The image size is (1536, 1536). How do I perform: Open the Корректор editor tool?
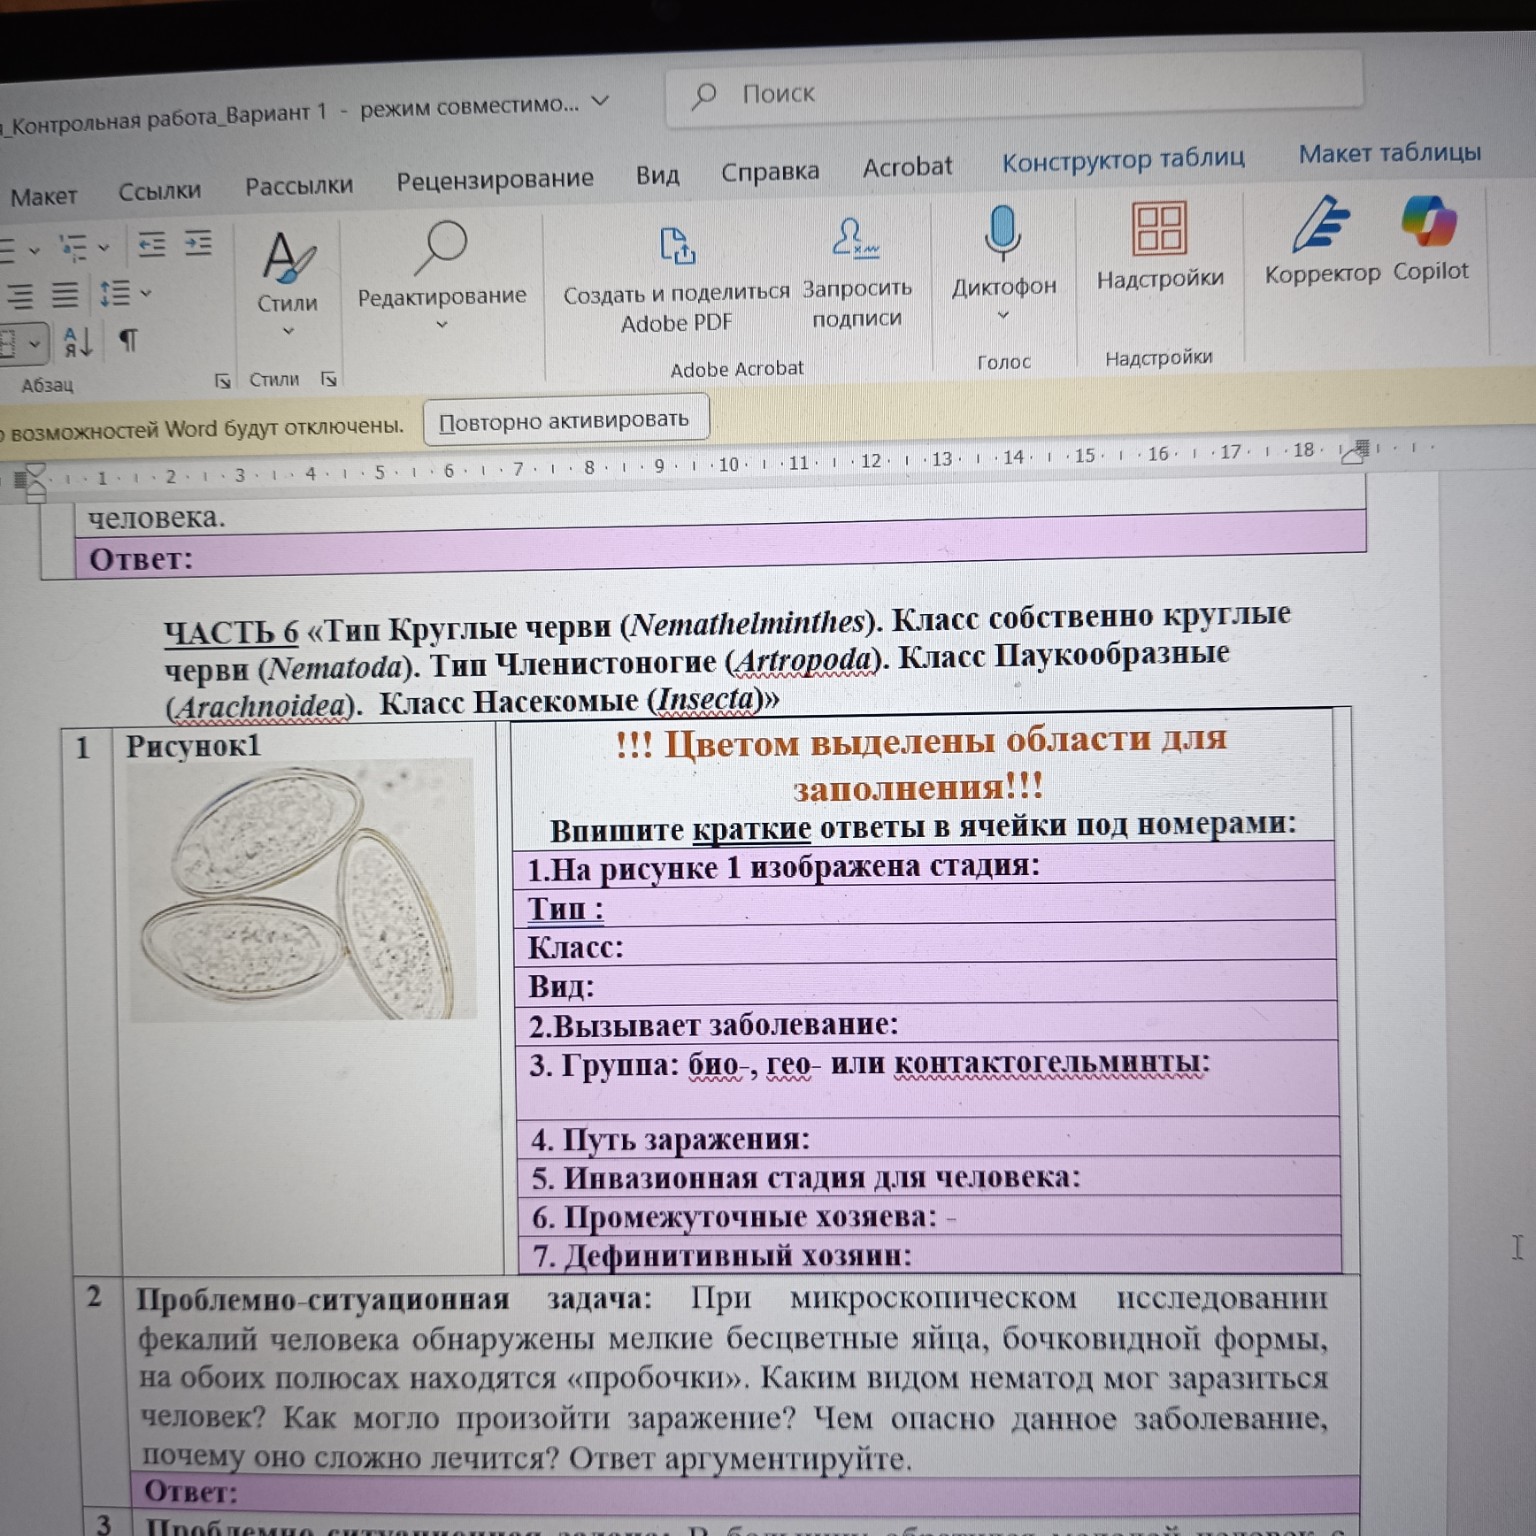tap(1321, 240)
